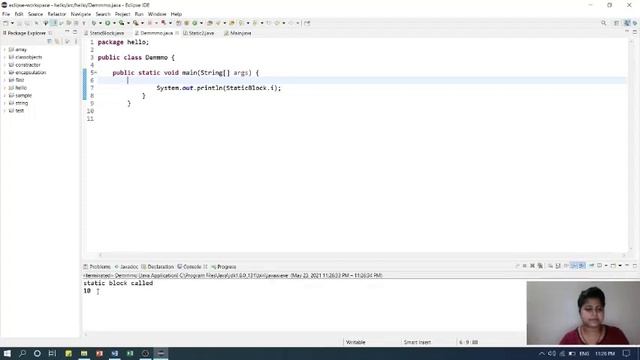Click Writable status bar entry

point(356,342)
